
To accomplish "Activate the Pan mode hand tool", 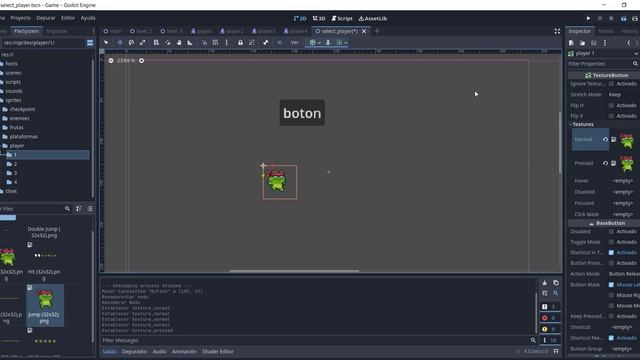I will click(x=179, y=42).
